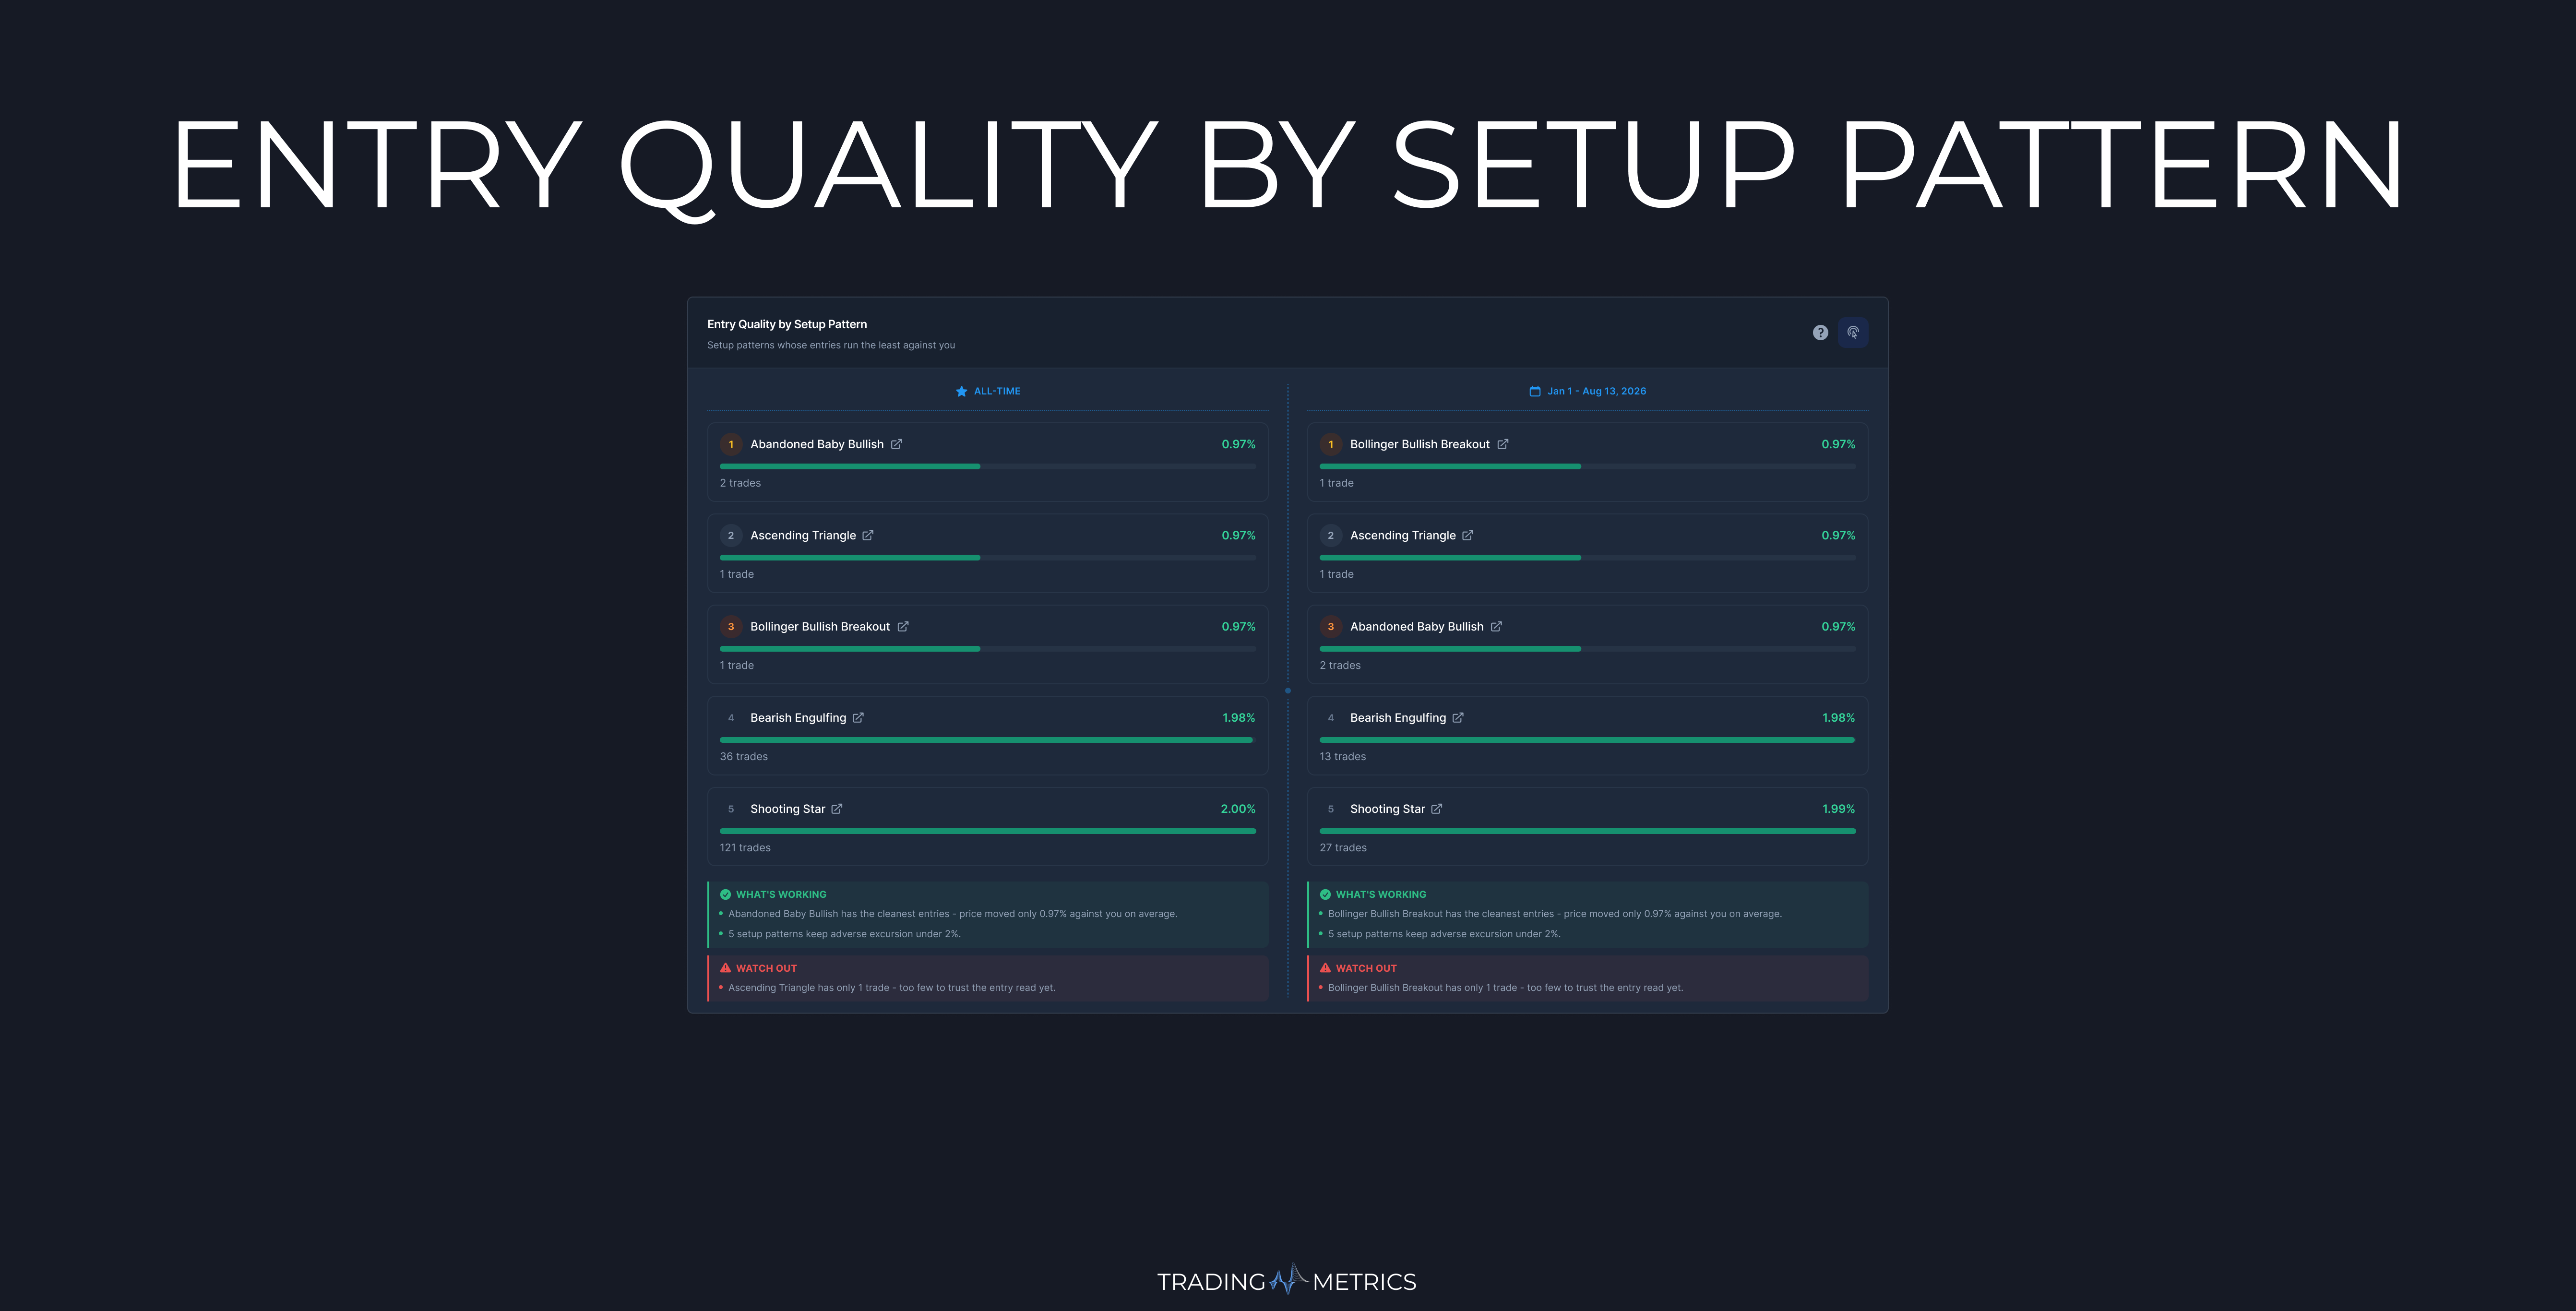2576x1311 pixels.
Task: Click the panel title "Entry Quality by Setup Pattern"
Action: point(787,324)
